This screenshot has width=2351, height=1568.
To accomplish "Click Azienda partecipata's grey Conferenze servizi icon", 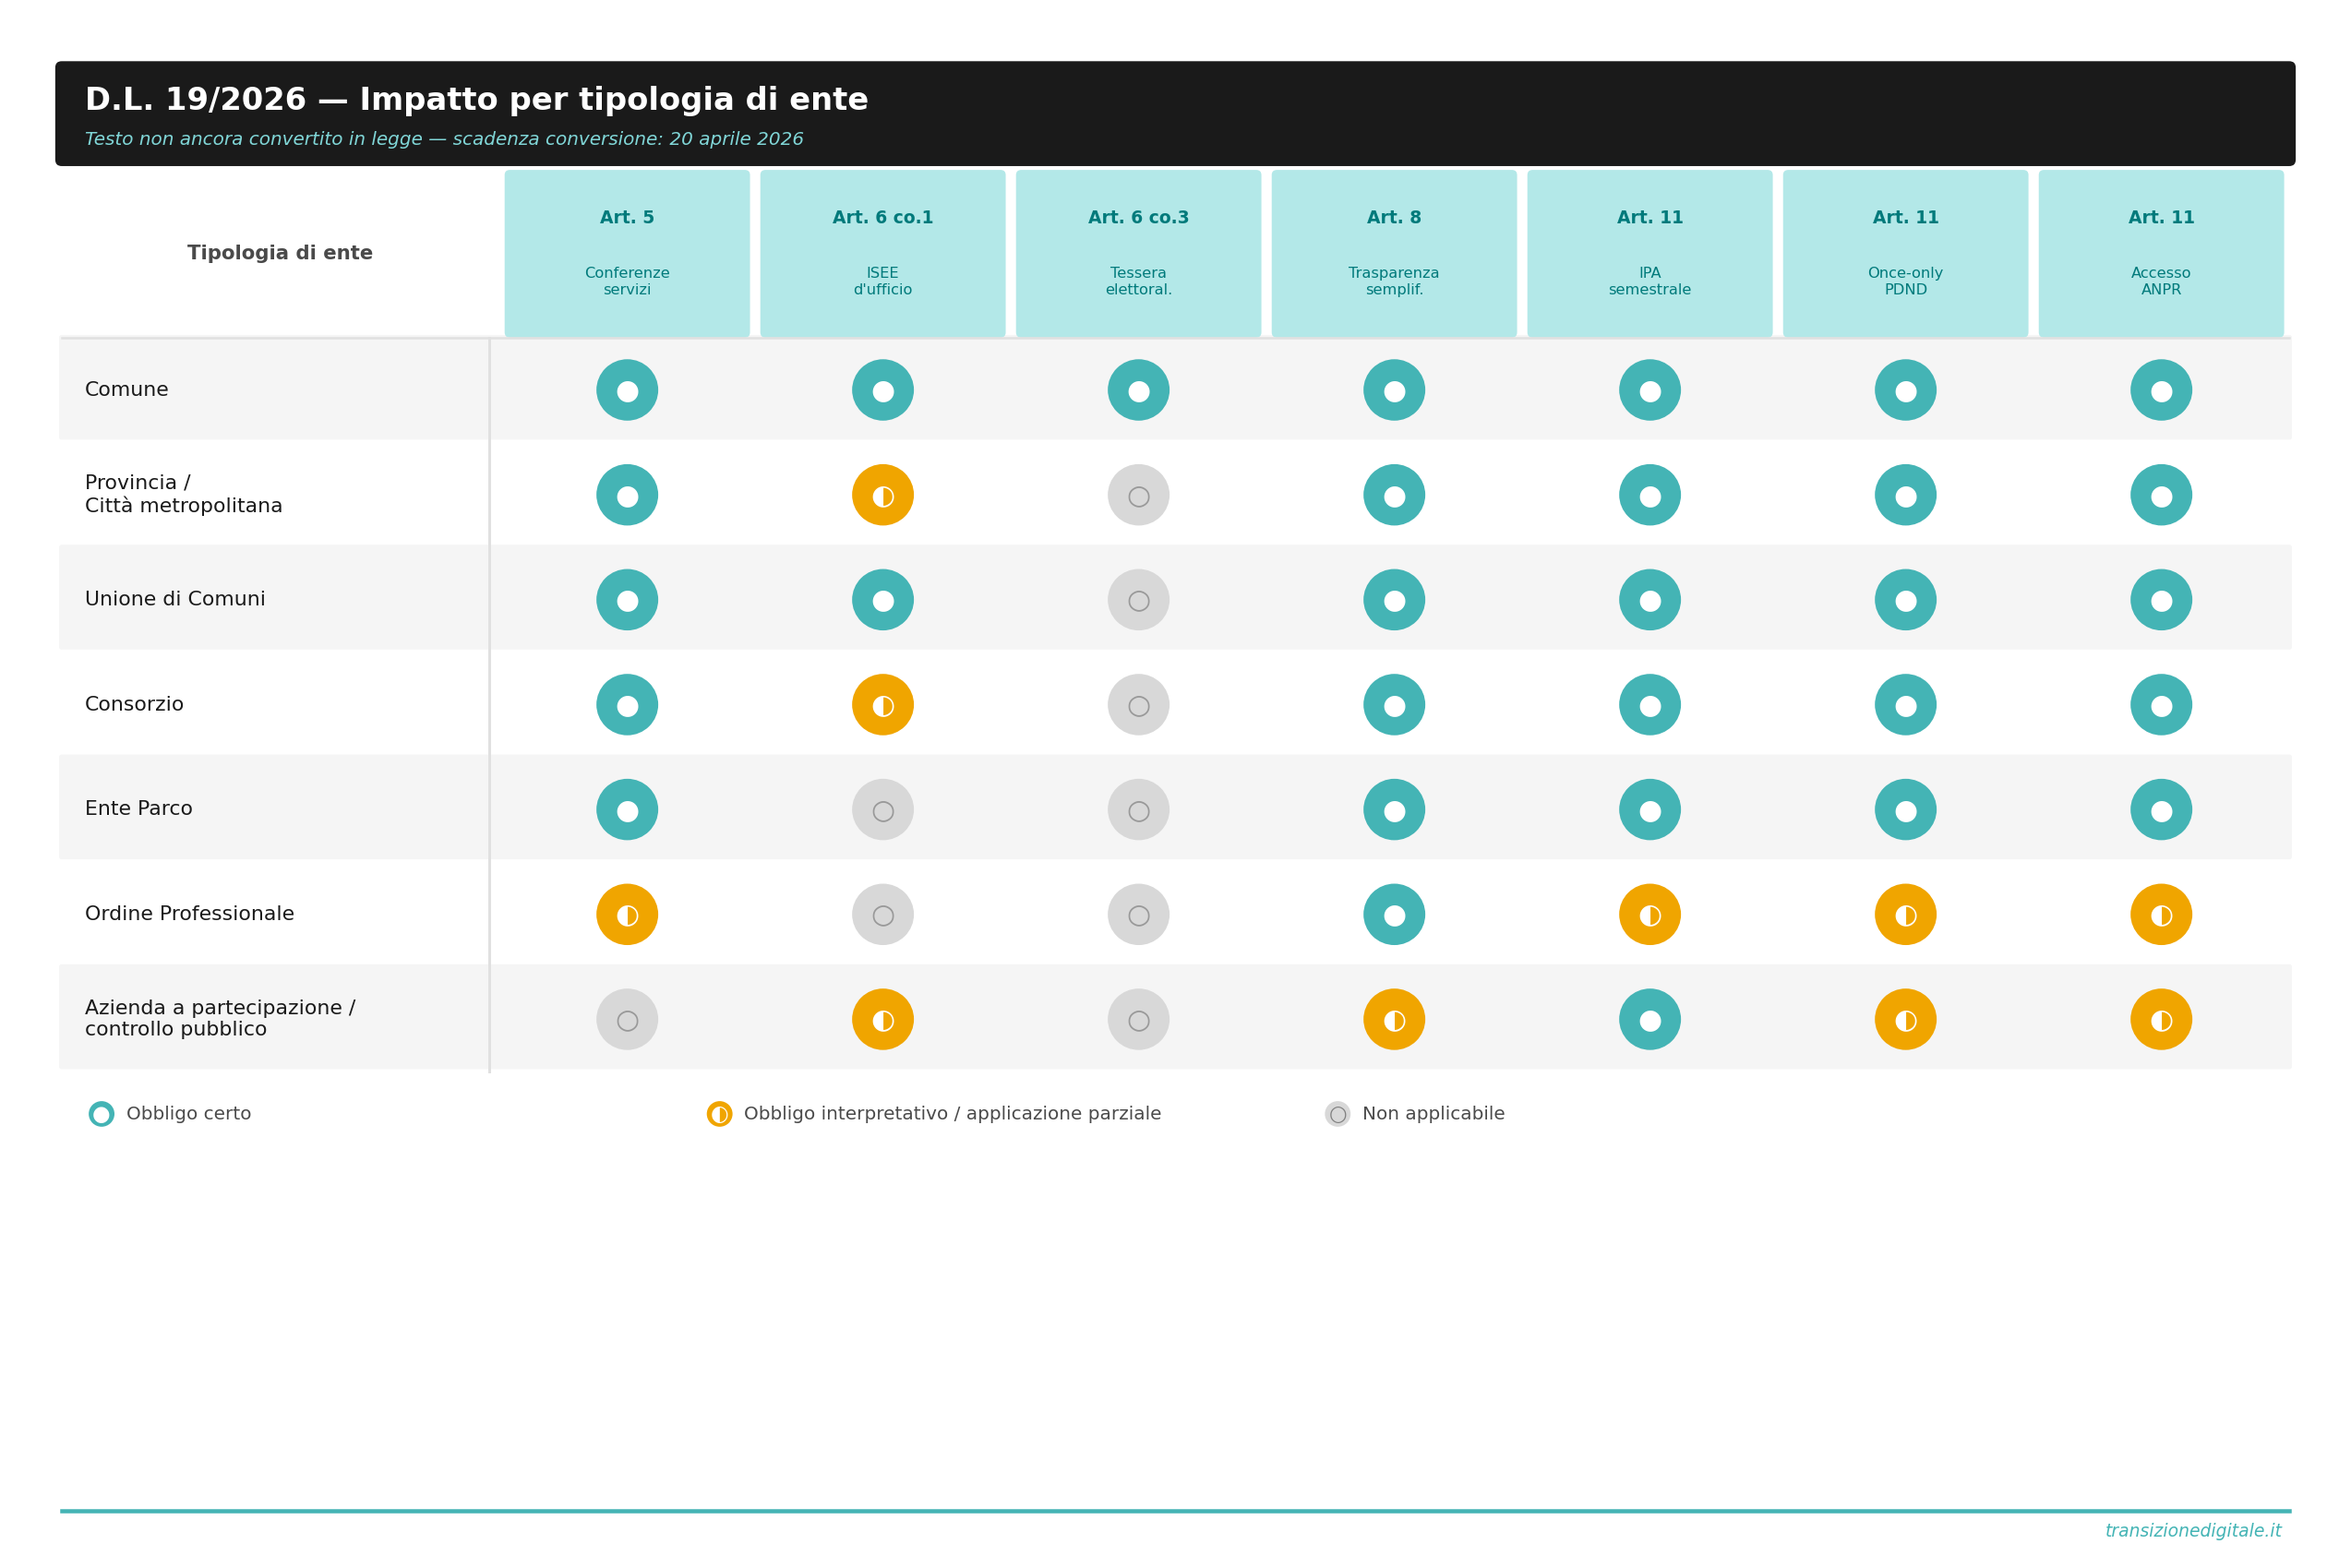I will (x=627, y=1019).
